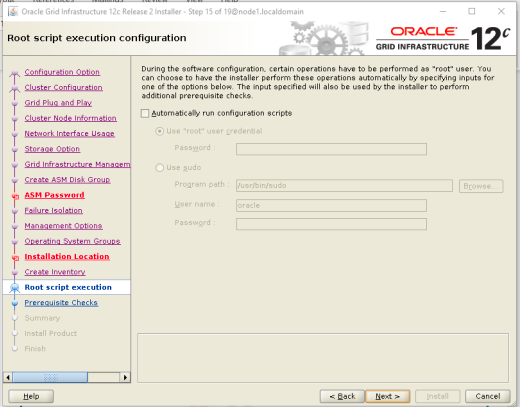Image resolution: width=520 pixels, height=407 pixels.
Task: Click the Browse button for program path
Action: point(481,186)
